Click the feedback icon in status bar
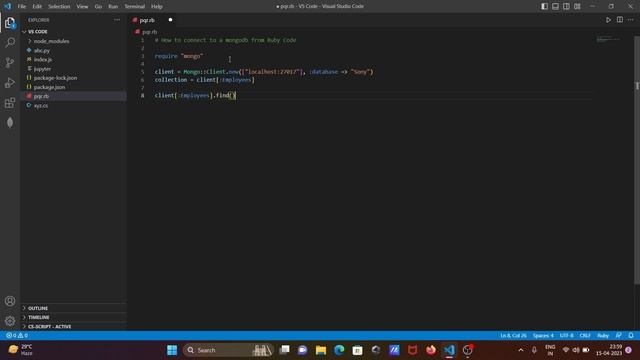Image resolution: width=640 pixels, height=360 pixels. pyautogui.click(x=619, y=336)
